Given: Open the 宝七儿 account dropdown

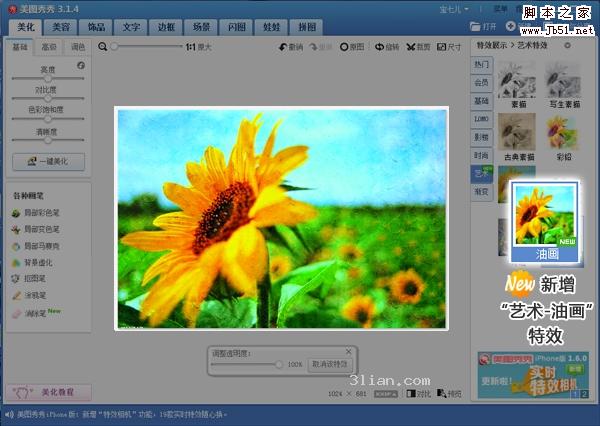Looking at the screenshot, I should tap(454, 9).
